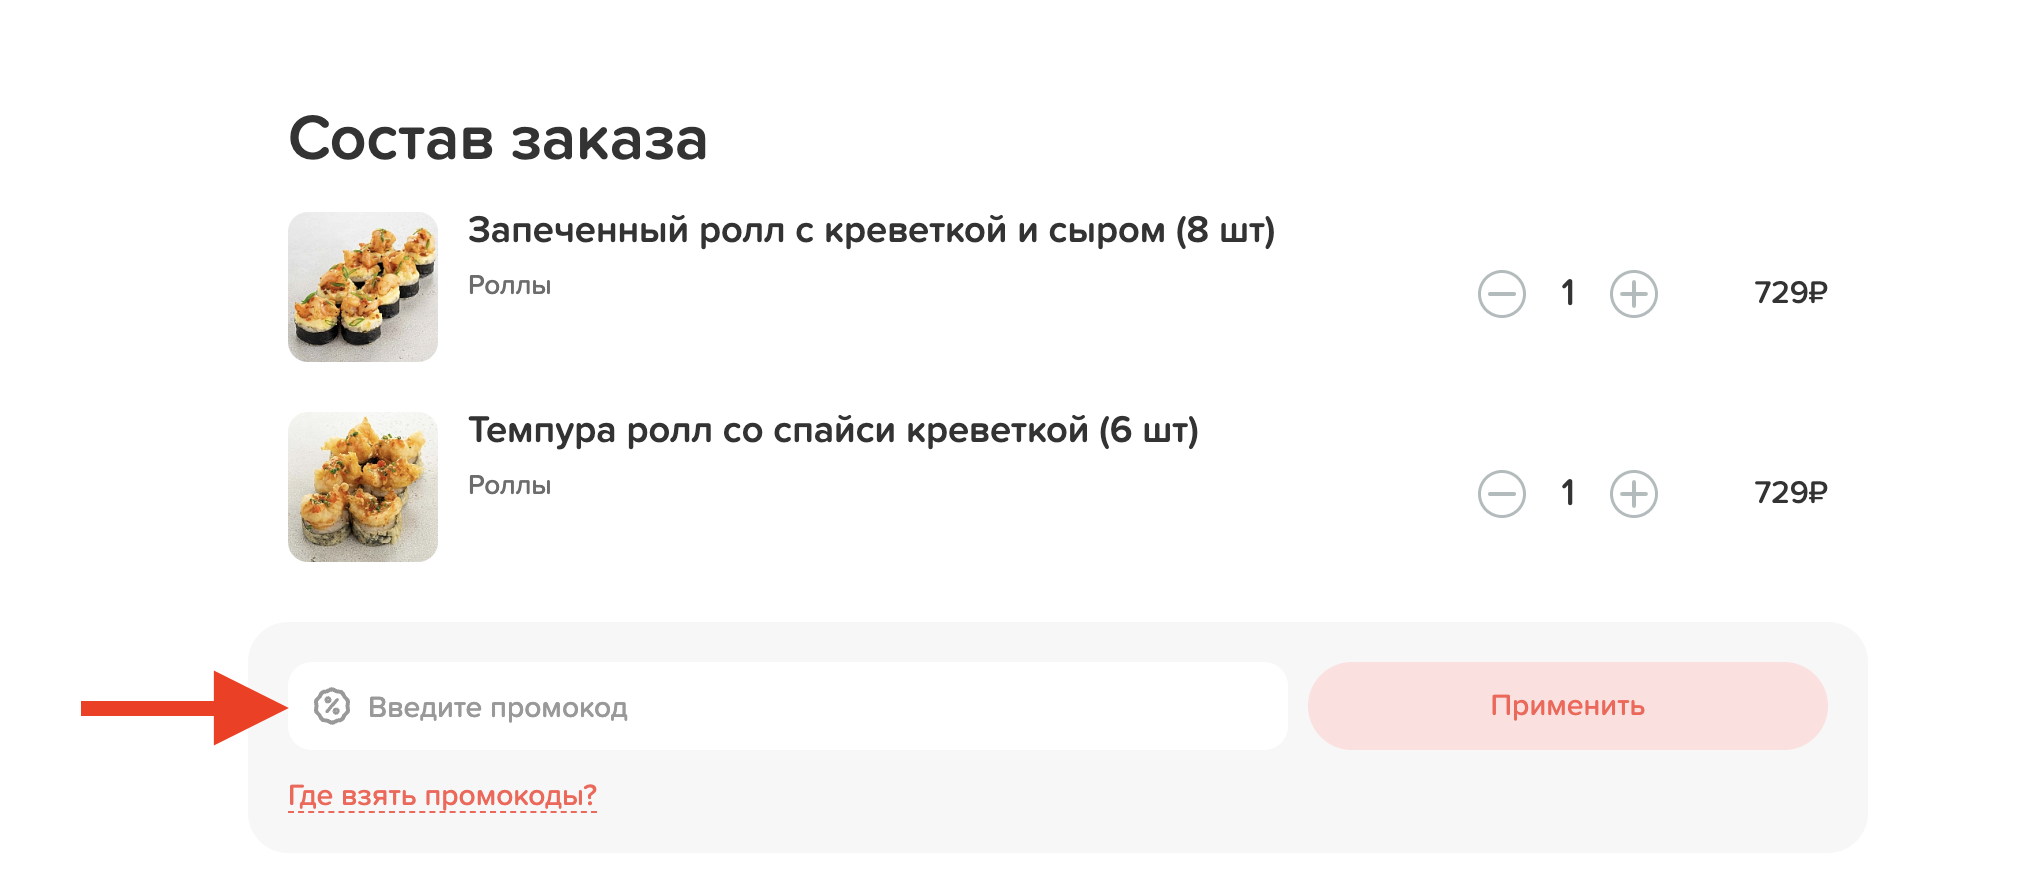Viewport: 2020px width, 890px height.
Task: Decrease quantity of Темпура ролл
Action: [1501, 494]
